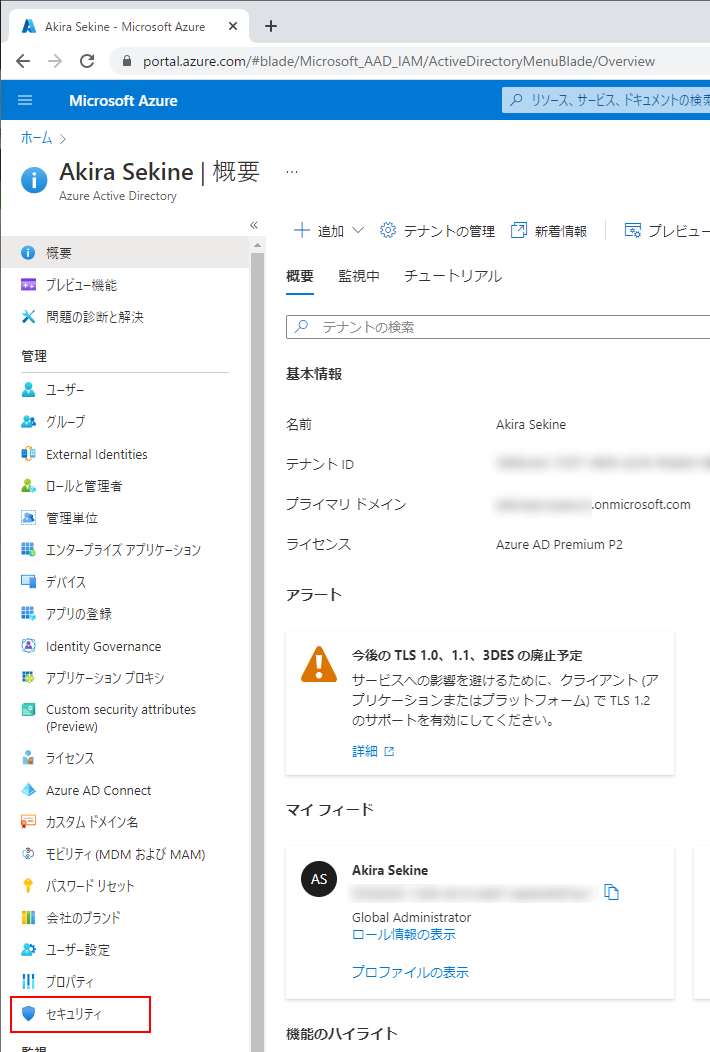Switch to the 監視中 tab
The width and height of the screenshot is (710, 1052).
[359, 276]
